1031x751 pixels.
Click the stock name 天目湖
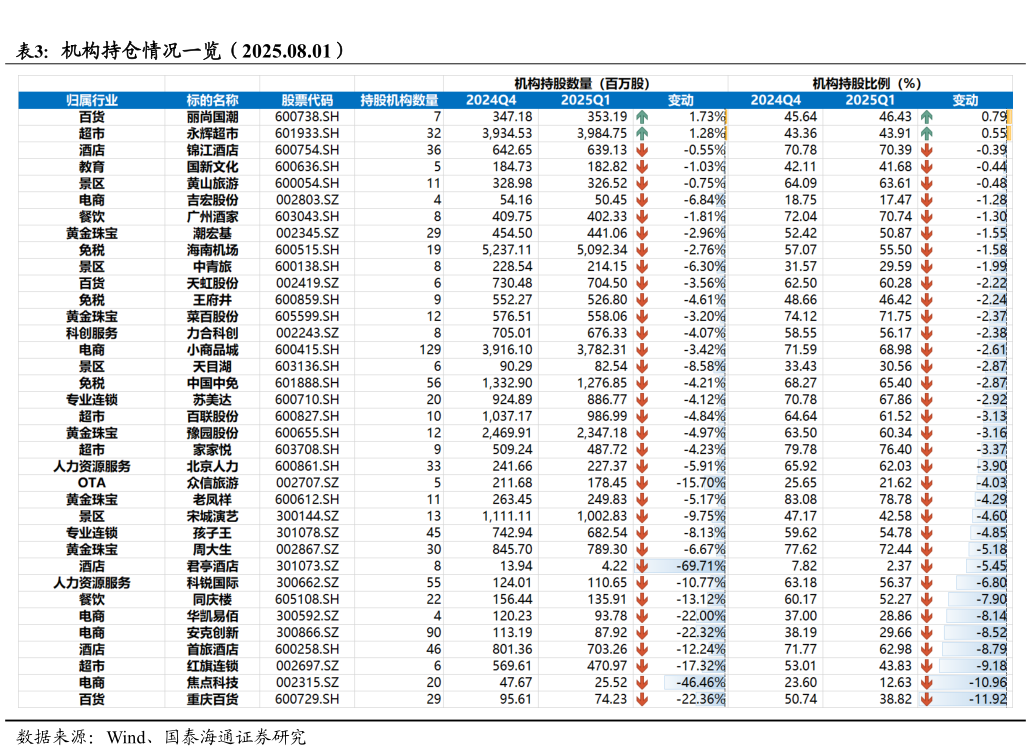212,366
